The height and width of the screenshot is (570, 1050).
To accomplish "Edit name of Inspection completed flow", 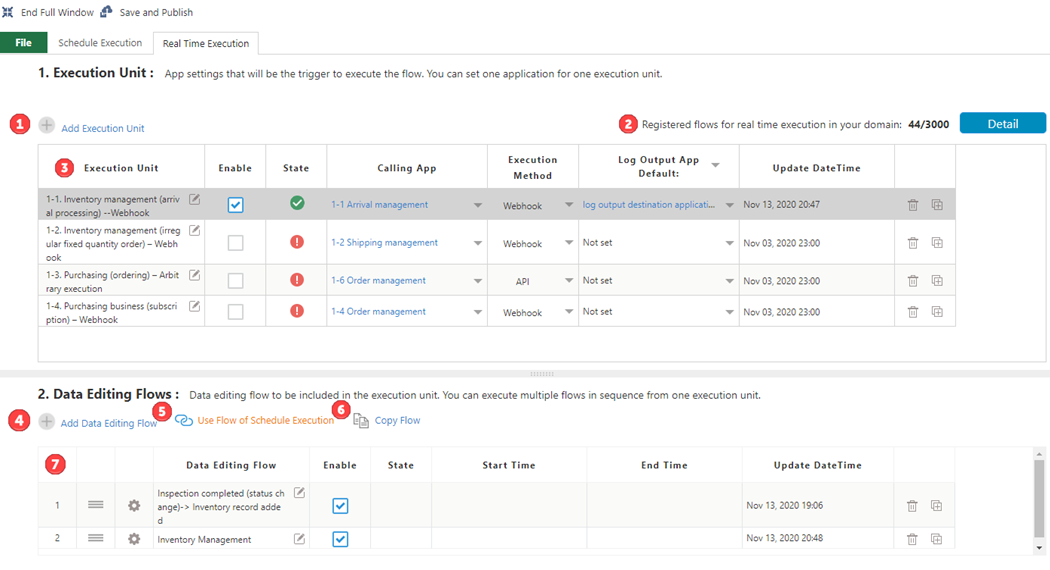I will click(x=299, y=493).
